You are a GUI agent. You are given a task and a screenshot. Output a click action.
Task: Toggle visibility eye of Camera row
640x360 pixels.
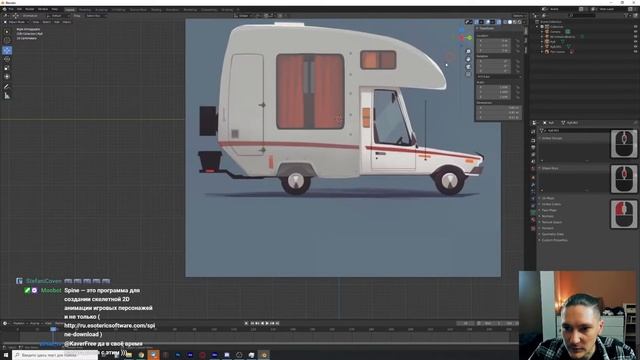(x=636, y=31)
